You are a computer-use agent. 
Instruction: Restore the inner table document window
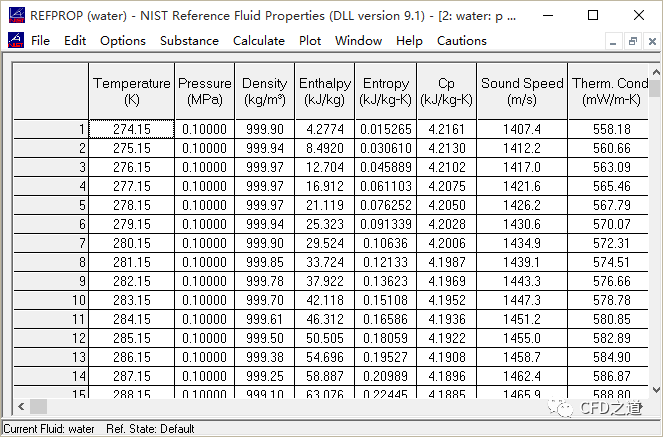pos(633,41)
